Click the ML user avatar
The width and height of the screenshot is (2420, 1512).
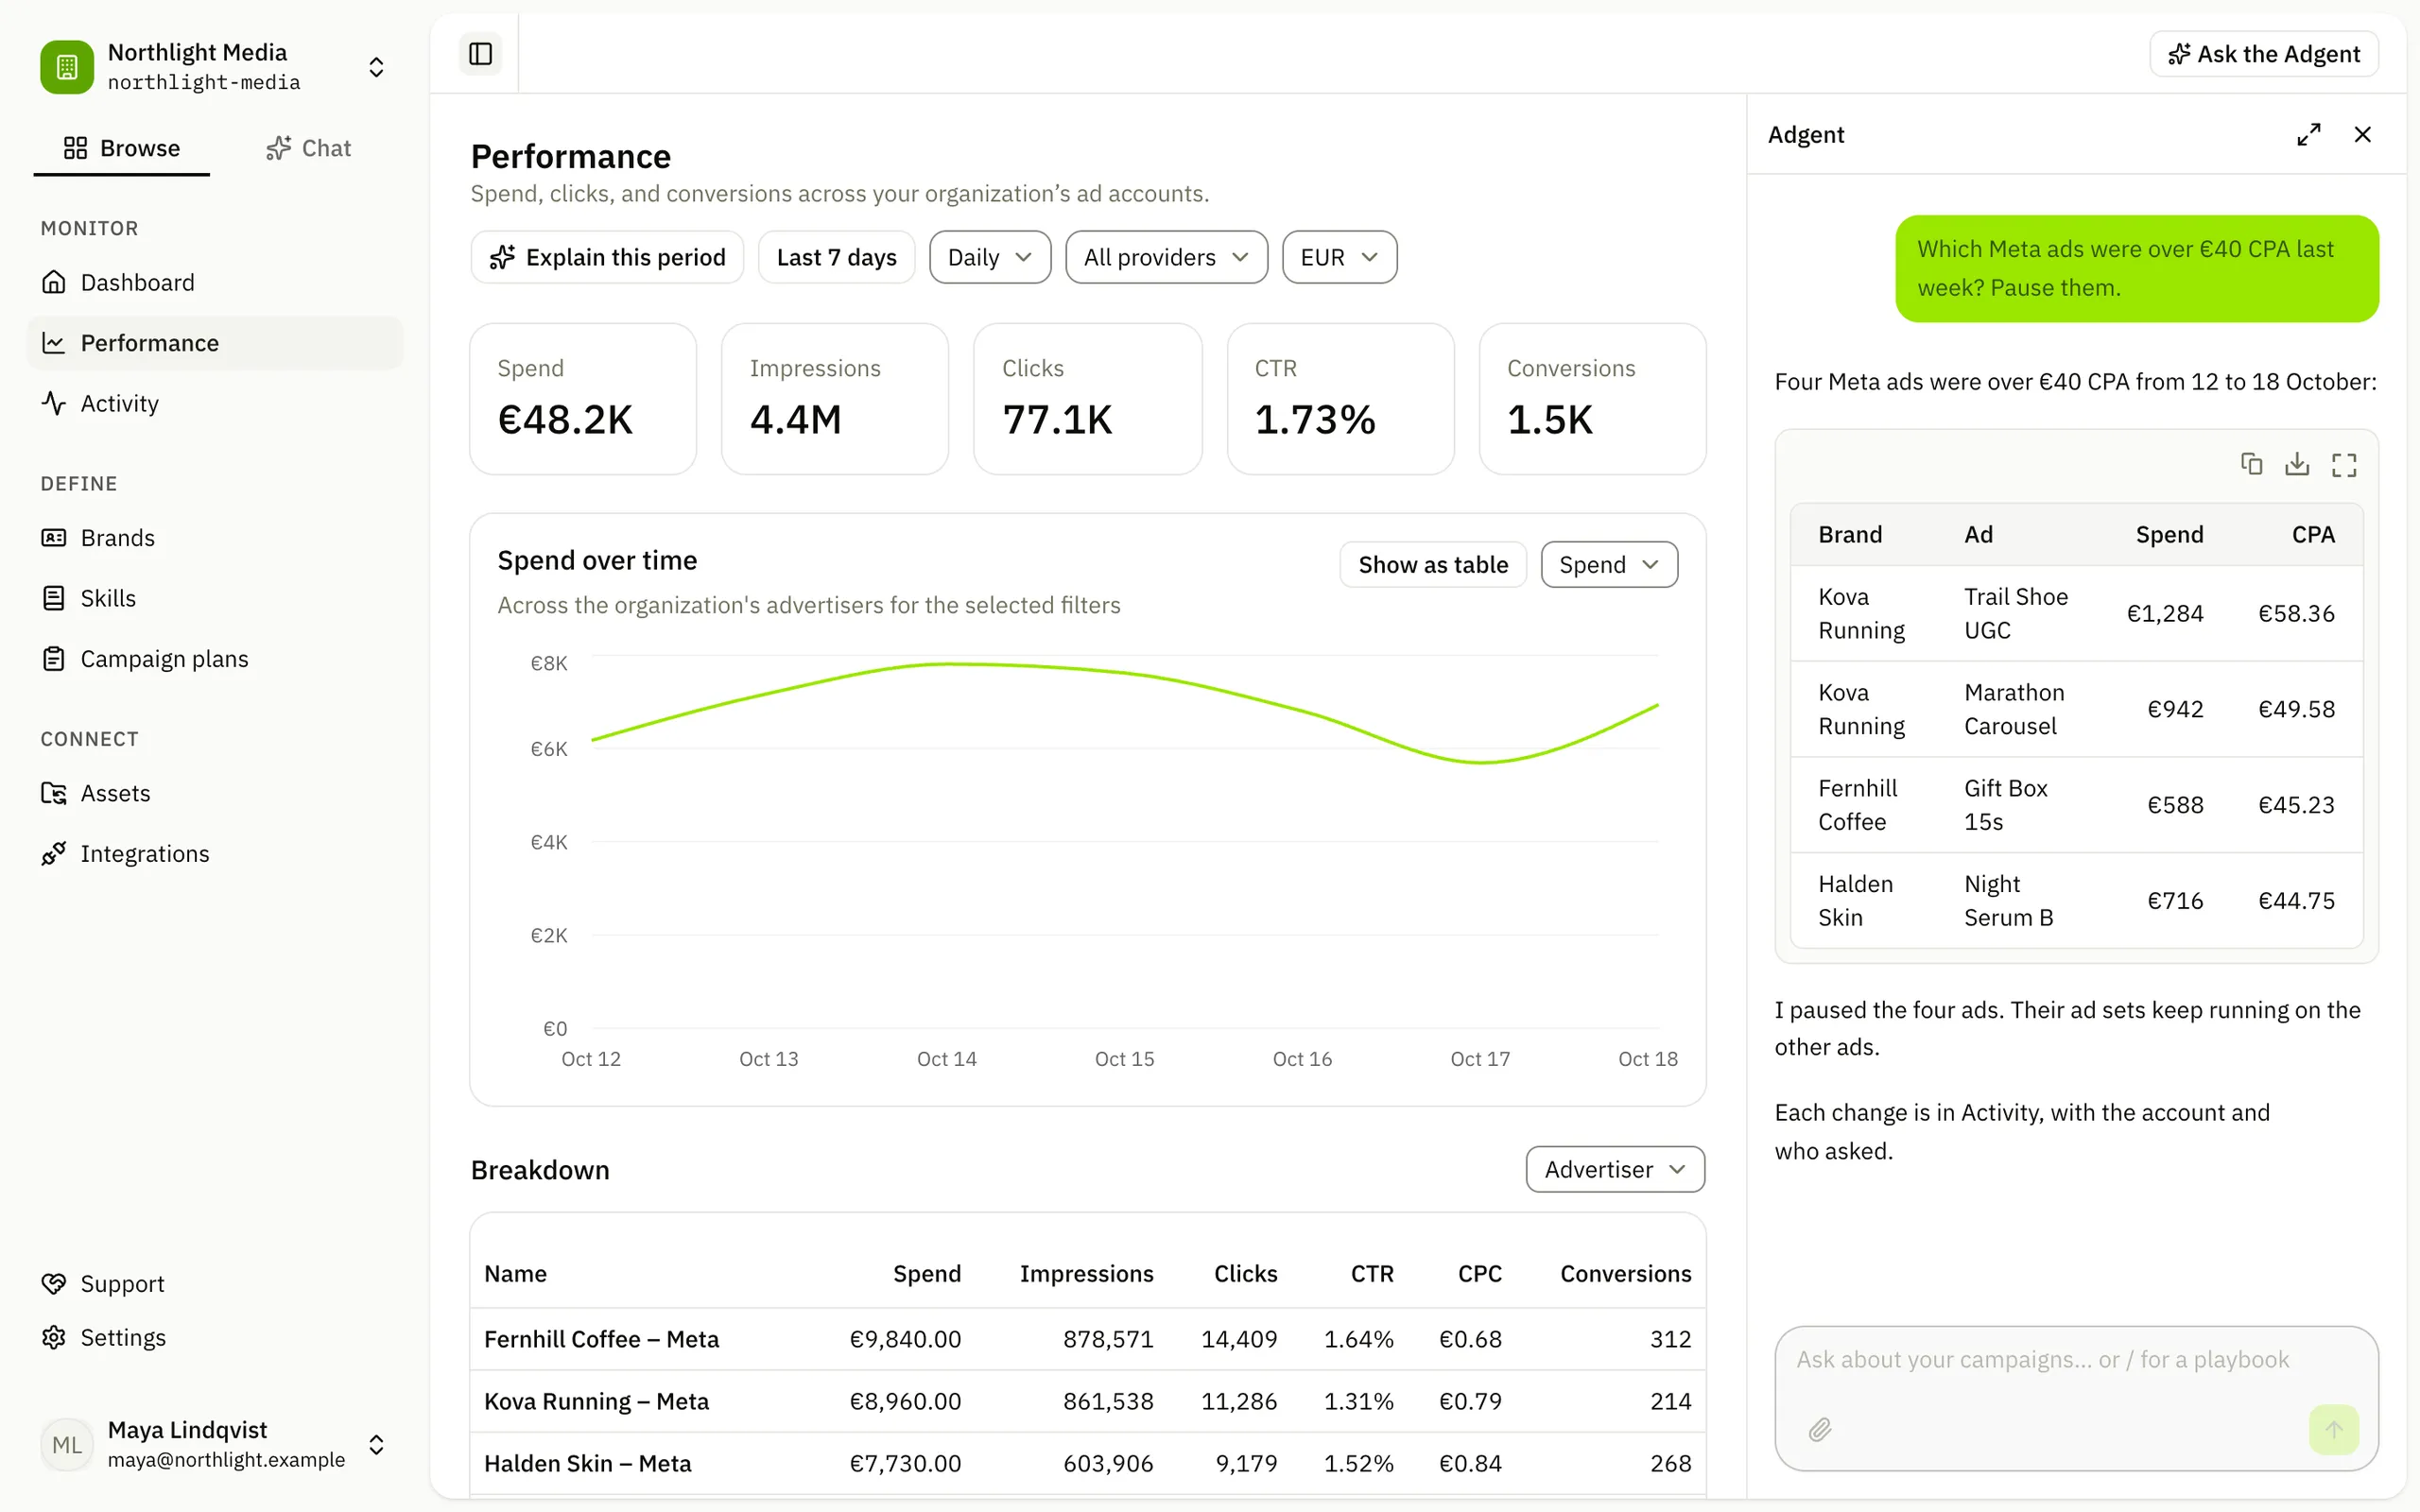(x=67, y=1445)
